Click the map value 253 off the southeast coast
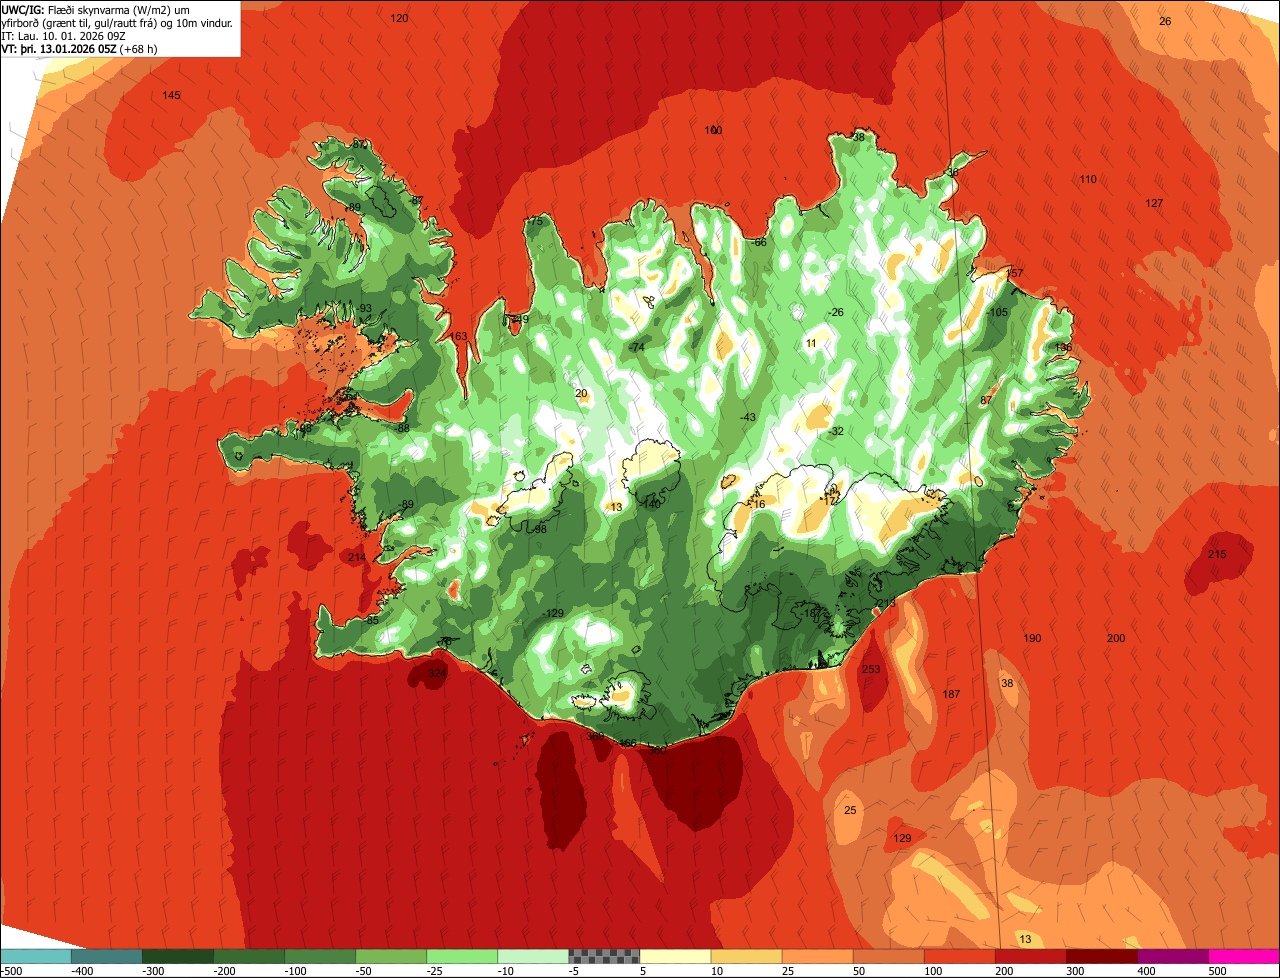This screenshot has width=1280, height=978. (x=871, y=669)
